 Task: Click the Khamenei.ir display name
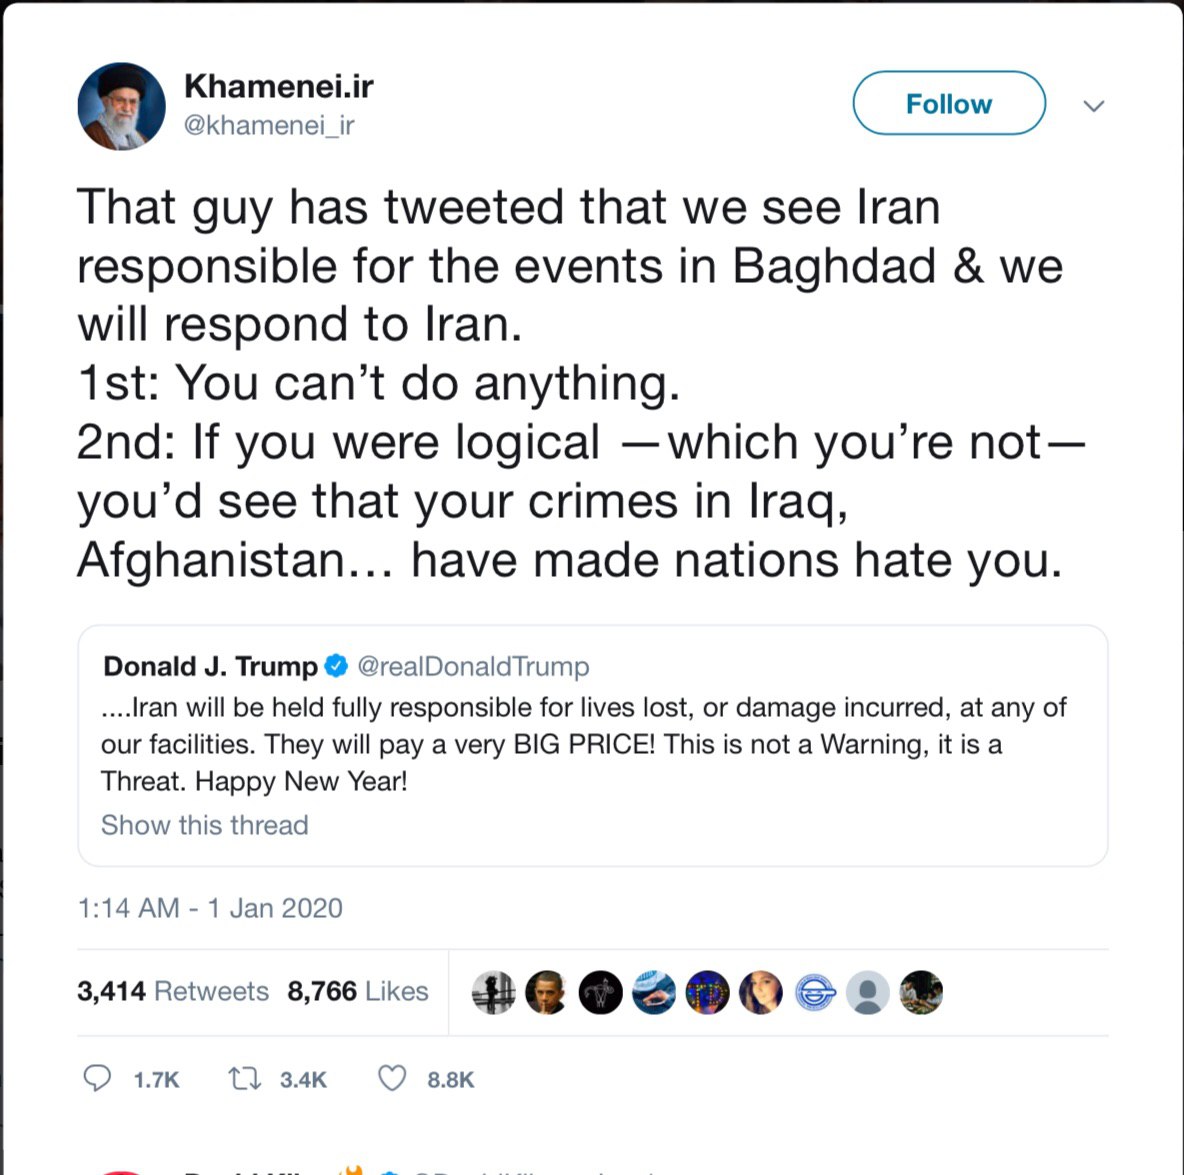(x=278, y=87)
